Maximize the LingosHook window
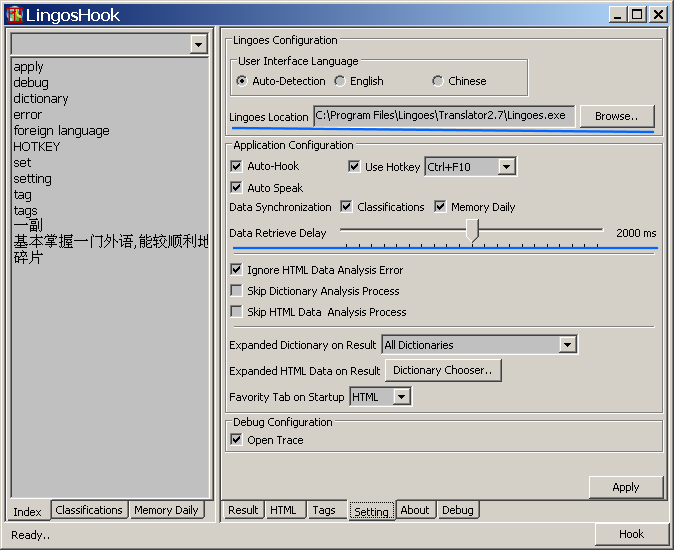Viewport: 674px width, 550px height. point(637,15)
